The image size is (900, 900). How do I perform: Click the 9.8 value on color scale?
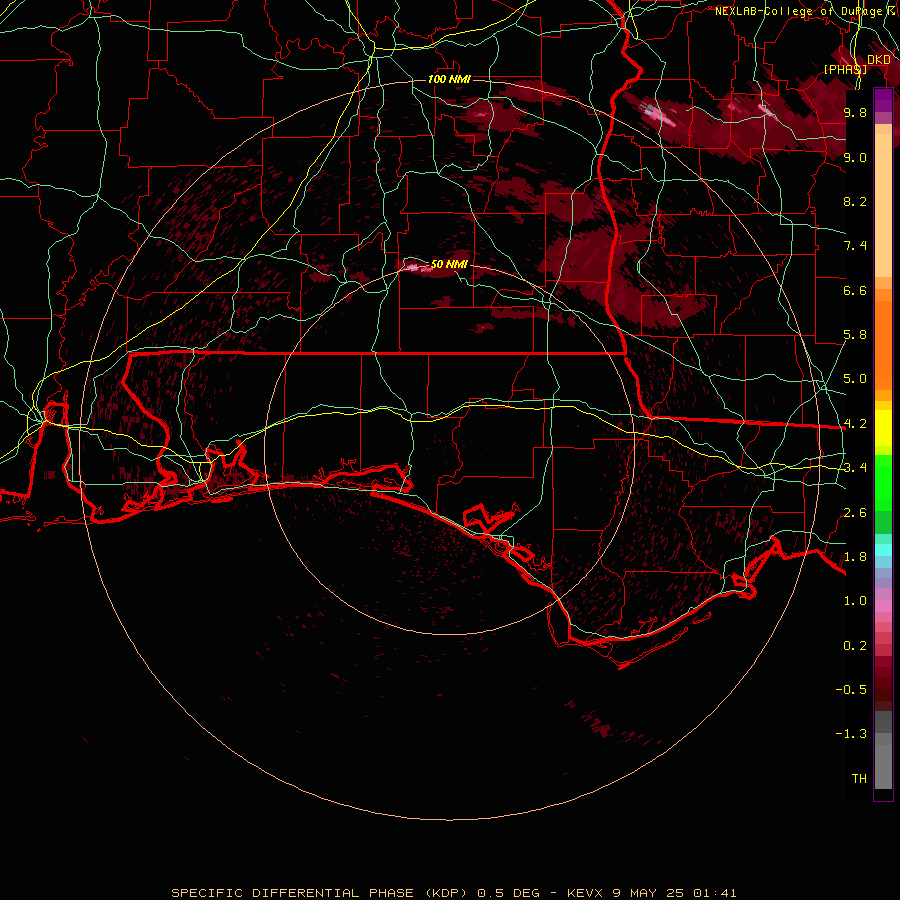(x=855, y=112)
